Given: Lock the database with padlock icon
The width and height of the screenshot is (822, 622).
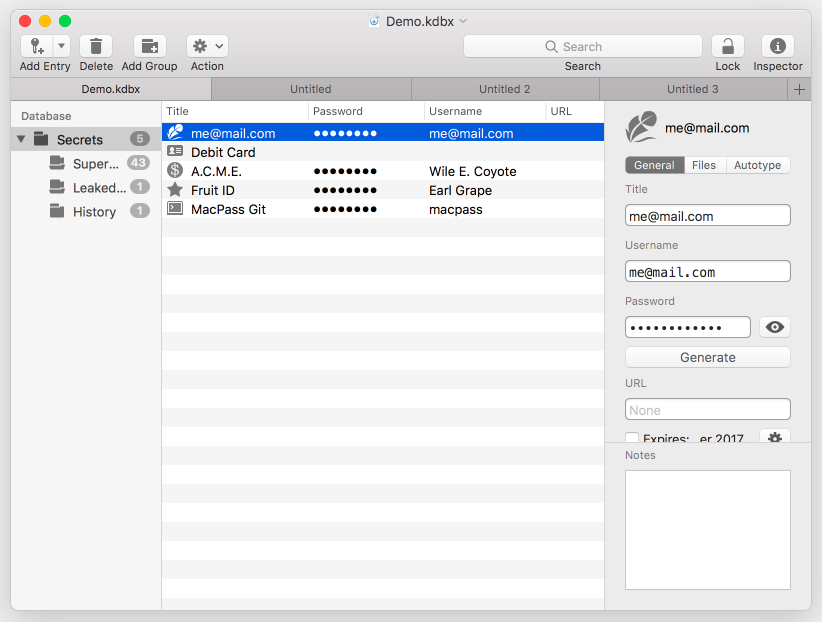Looking at the screenshot, I should [727, 46].
